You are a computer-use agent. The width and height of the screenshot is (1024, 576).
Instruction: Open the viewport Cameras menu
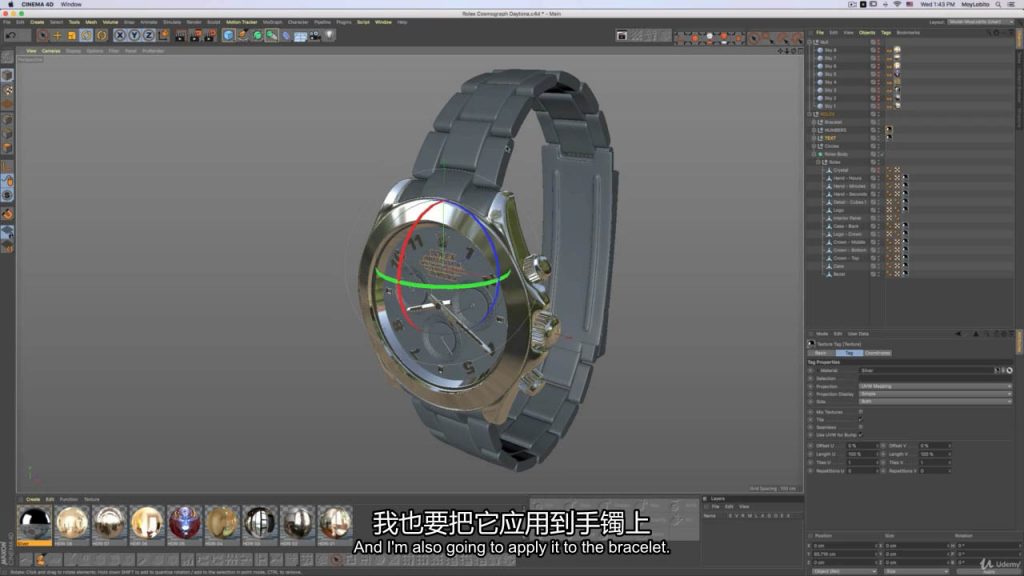point(51,51)
